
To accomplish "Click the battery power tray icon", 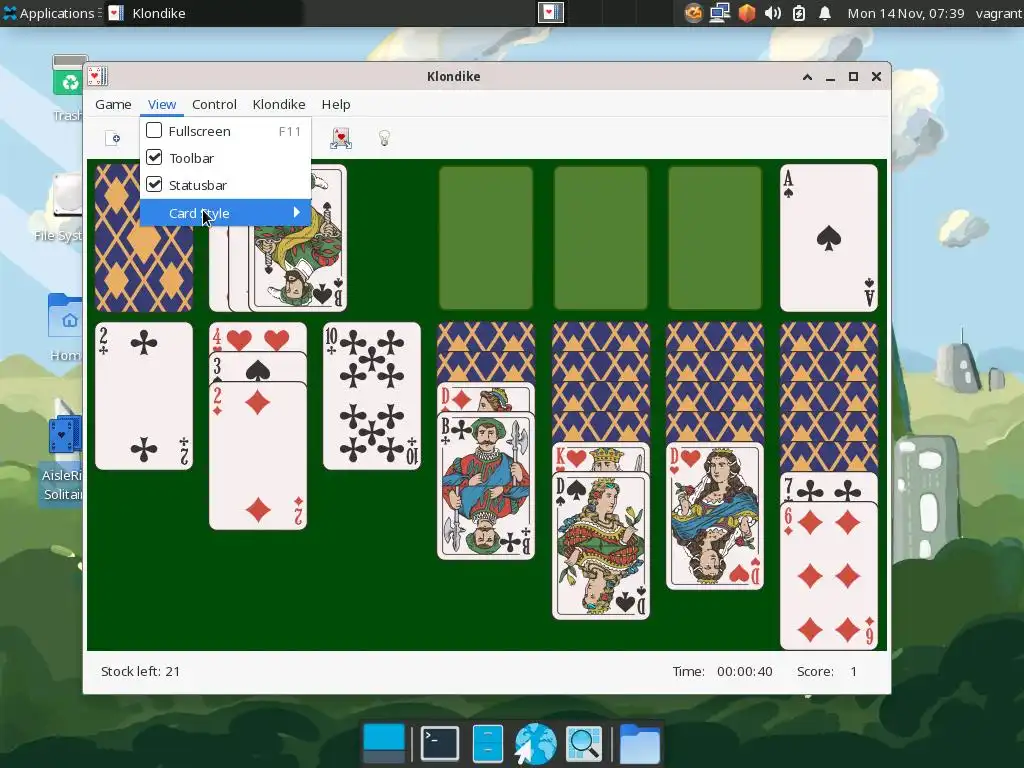I will (799, 13).
